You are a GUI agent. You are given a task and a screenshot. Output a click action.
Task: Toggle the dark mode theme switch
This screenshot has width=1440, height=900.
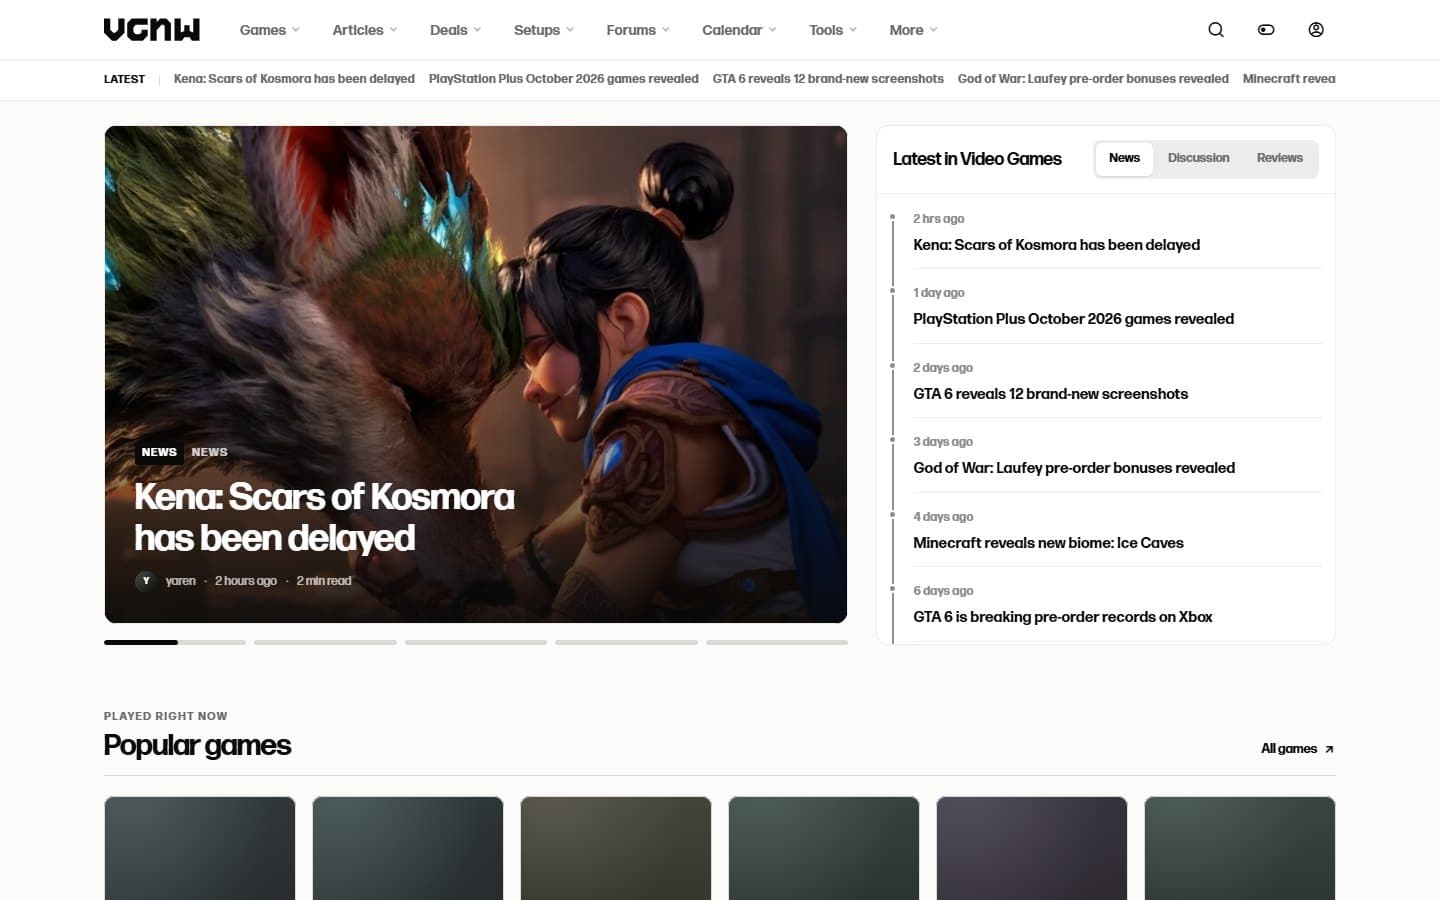1266,30
